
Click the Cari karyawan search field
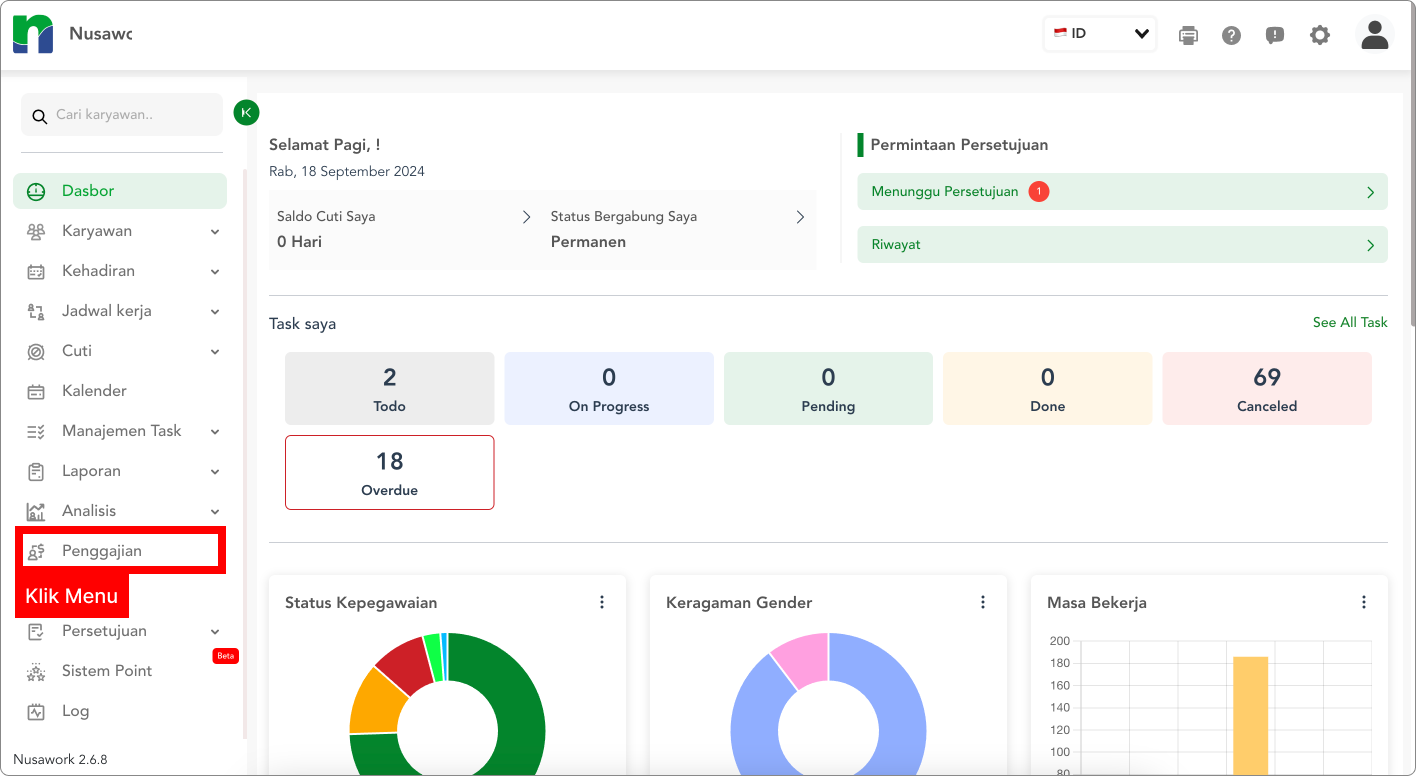pyautogui.click(x=122, y=115)
